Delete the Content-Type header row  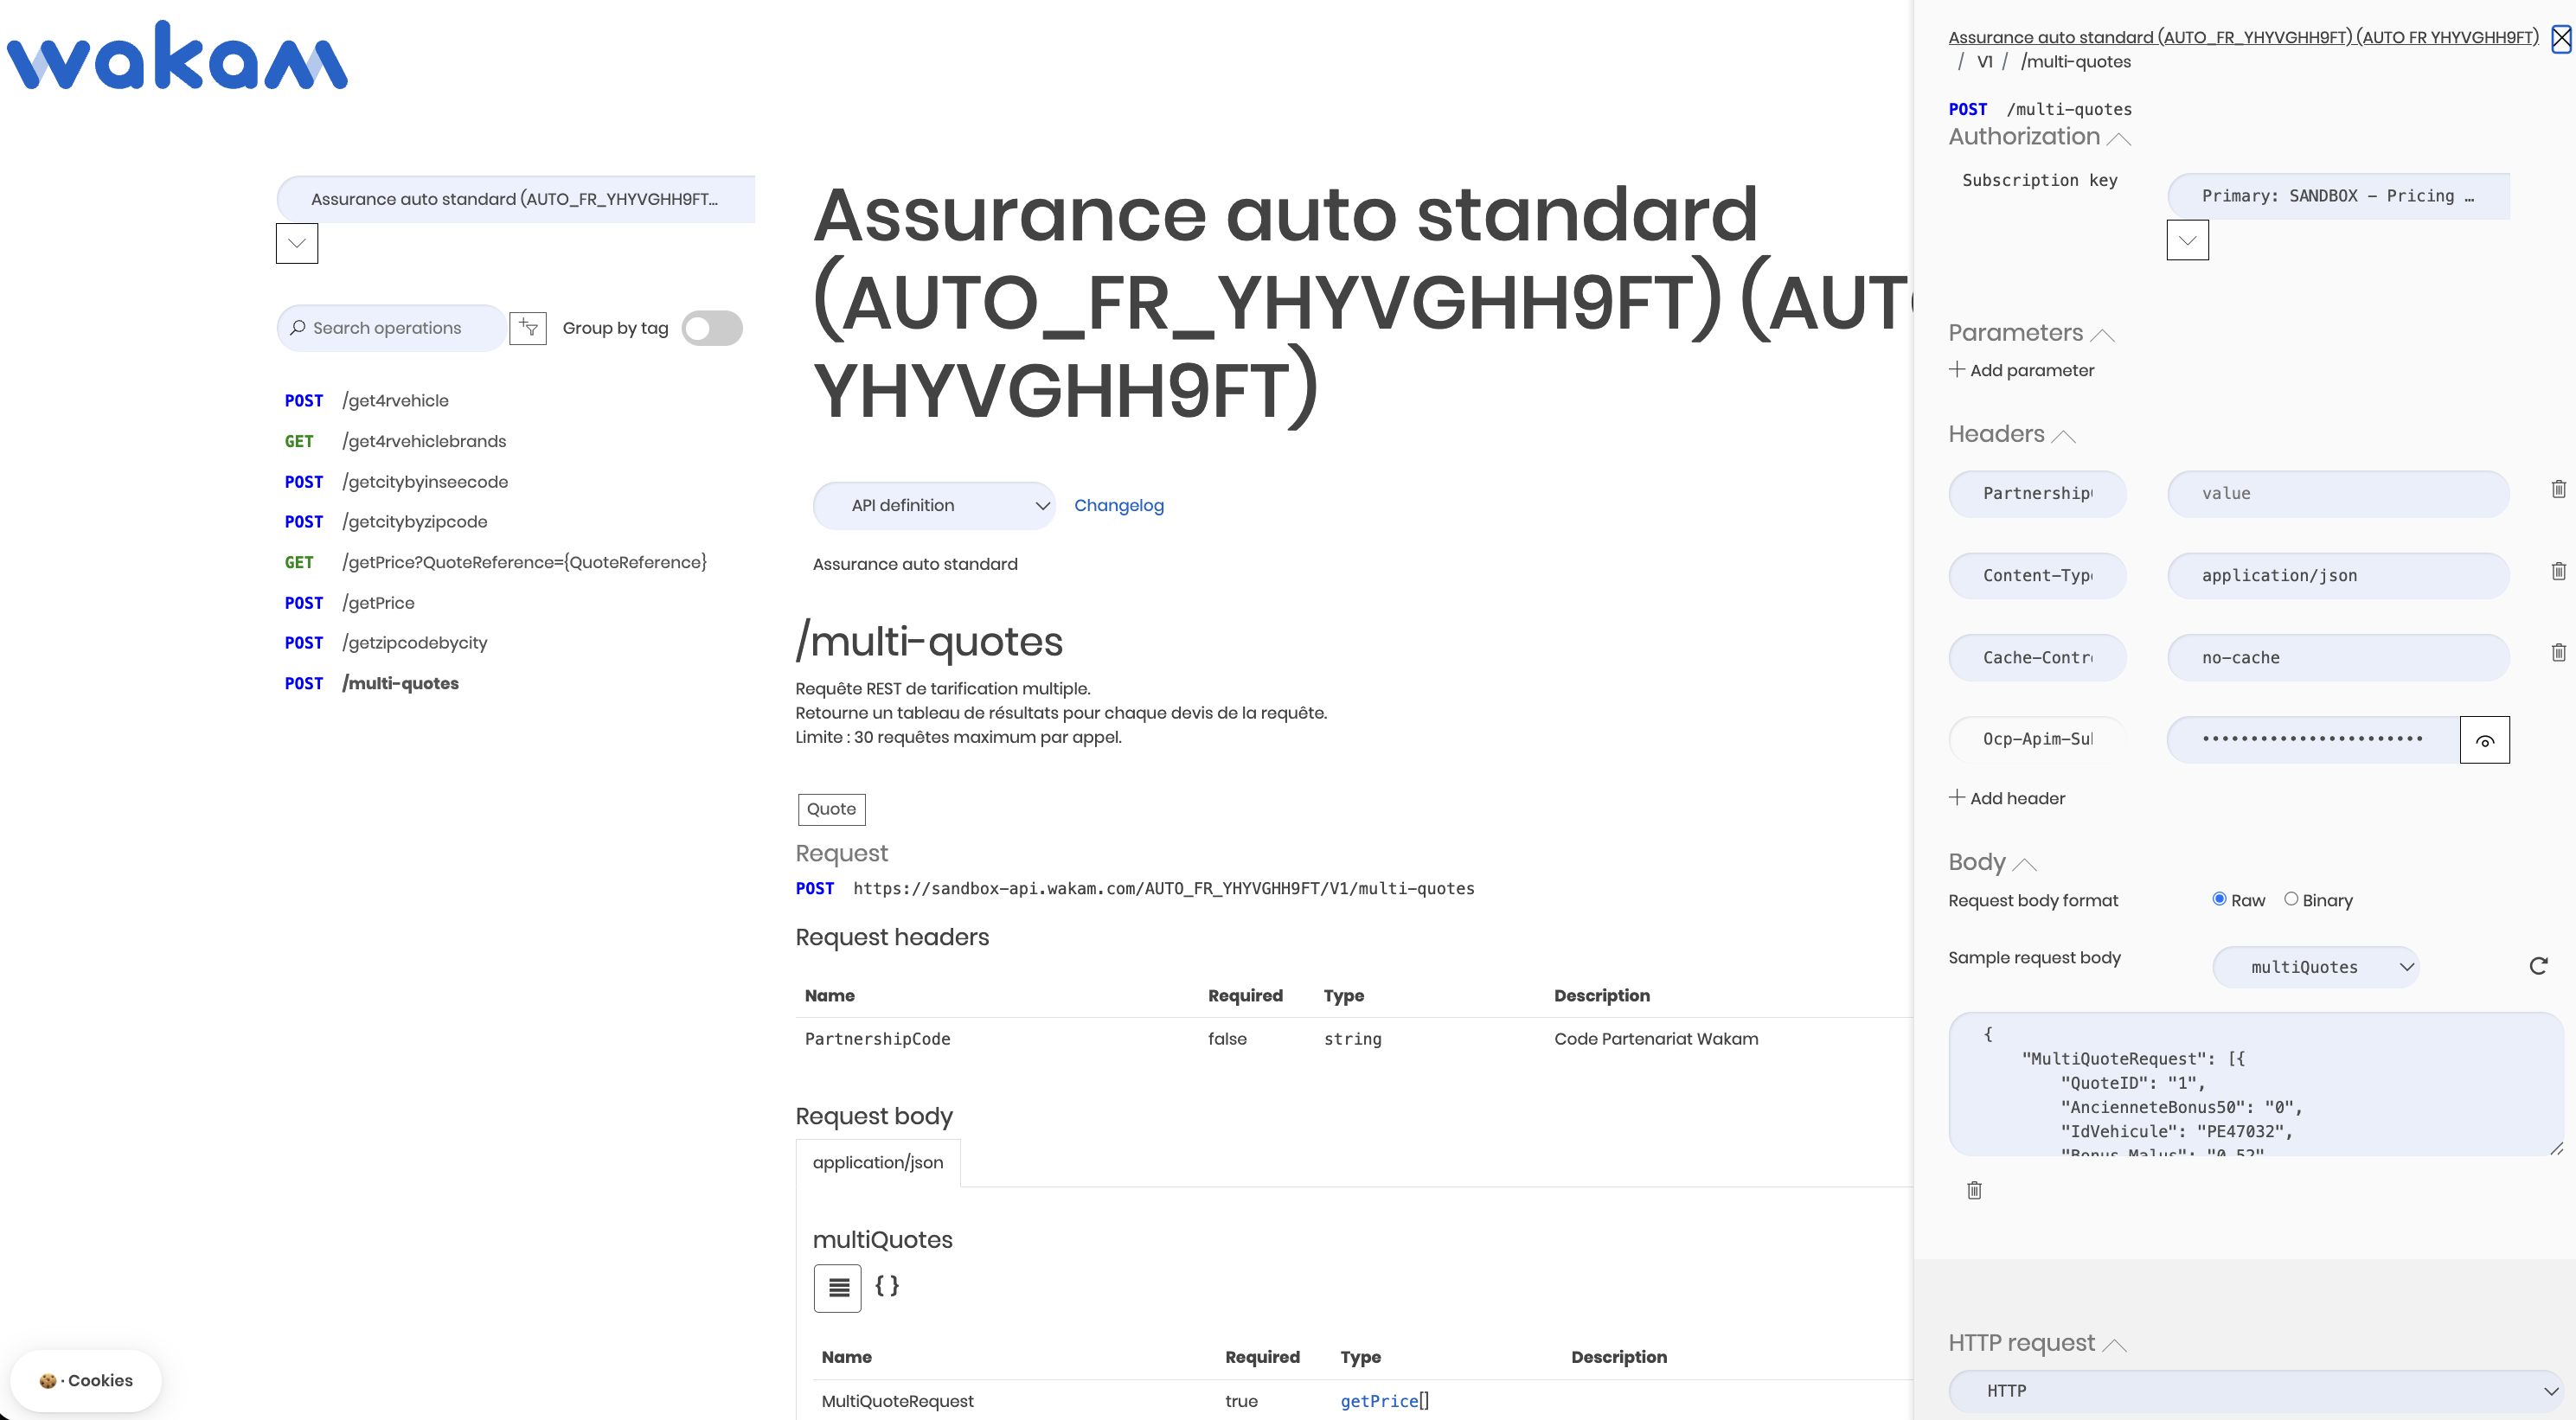point(2558,572)
